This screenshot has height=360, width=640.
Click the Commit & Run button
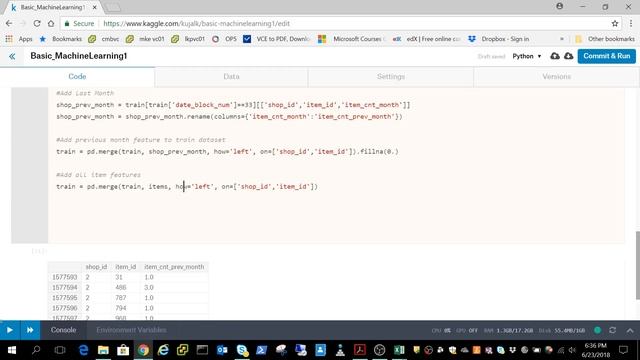click(x=607, y=56)
